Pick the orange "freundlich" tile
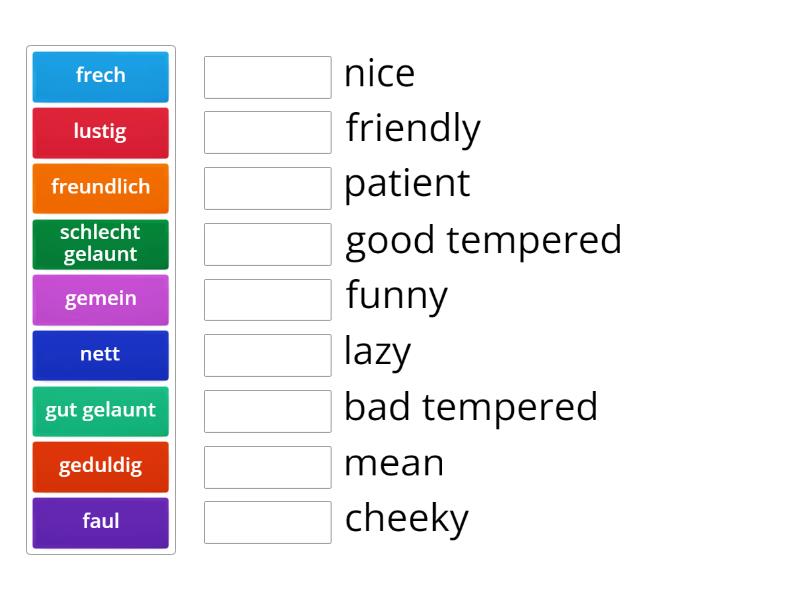The image size is (800, 600). click(100, 188)
